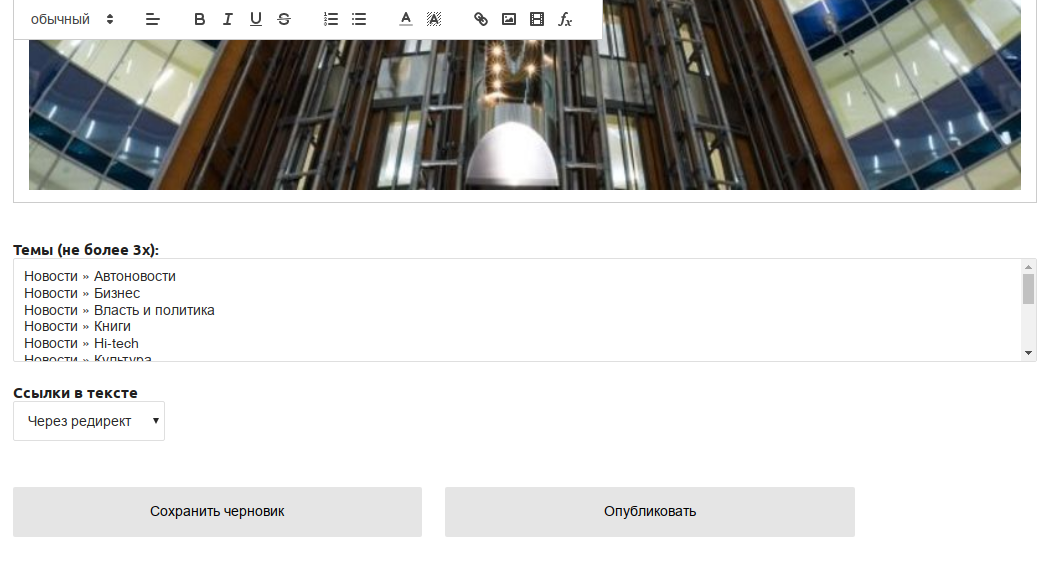Image resolution: width=1051 pixels, height=569 pixels.
Task: Open the paragraph style dropdown "обычный"
Action: [x=72, y=19]
